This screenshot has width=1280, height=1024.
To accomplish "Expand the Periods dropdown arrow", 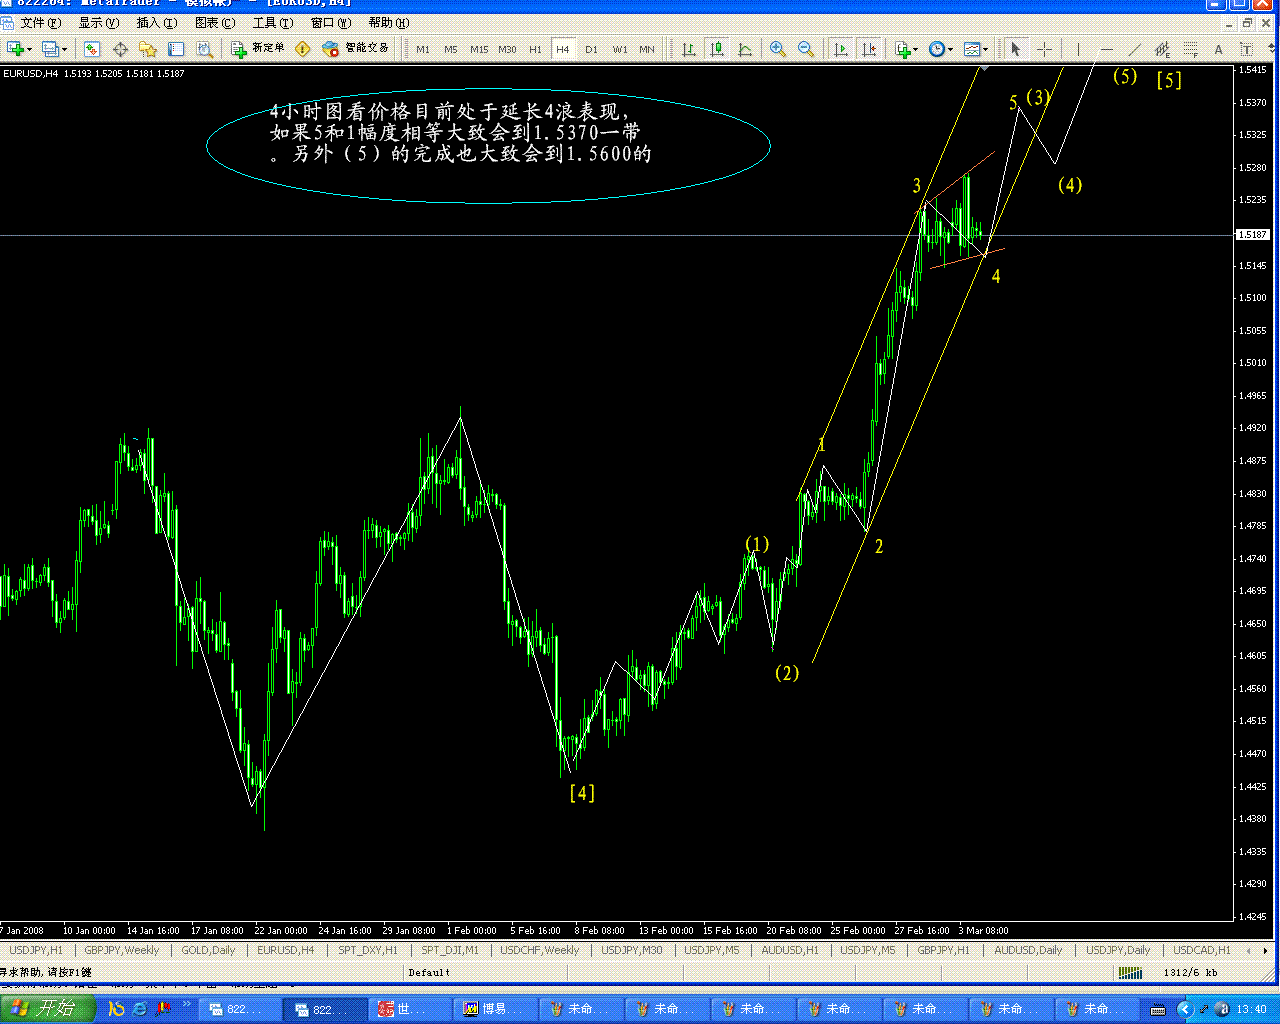I will [x=949, y=49].
